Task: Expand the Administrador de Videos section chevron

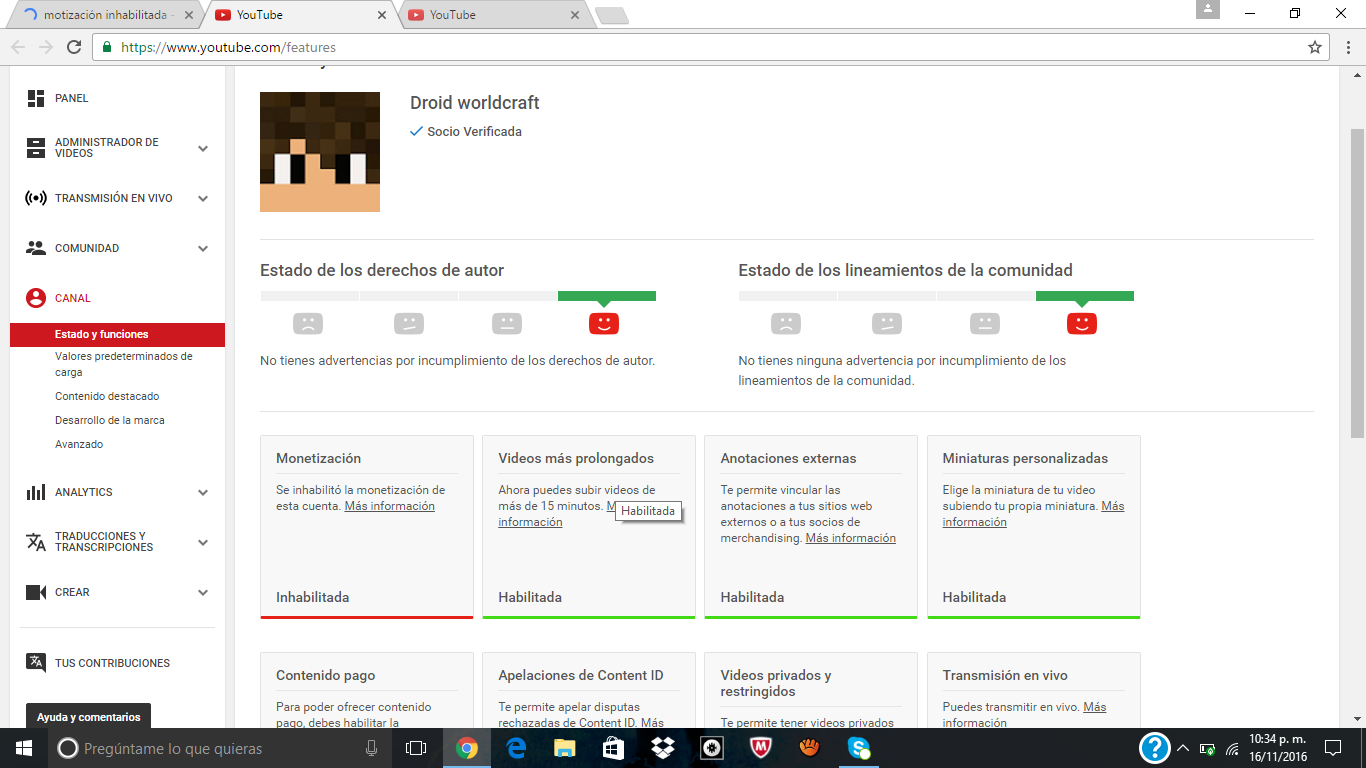Action: click(203, 148)
